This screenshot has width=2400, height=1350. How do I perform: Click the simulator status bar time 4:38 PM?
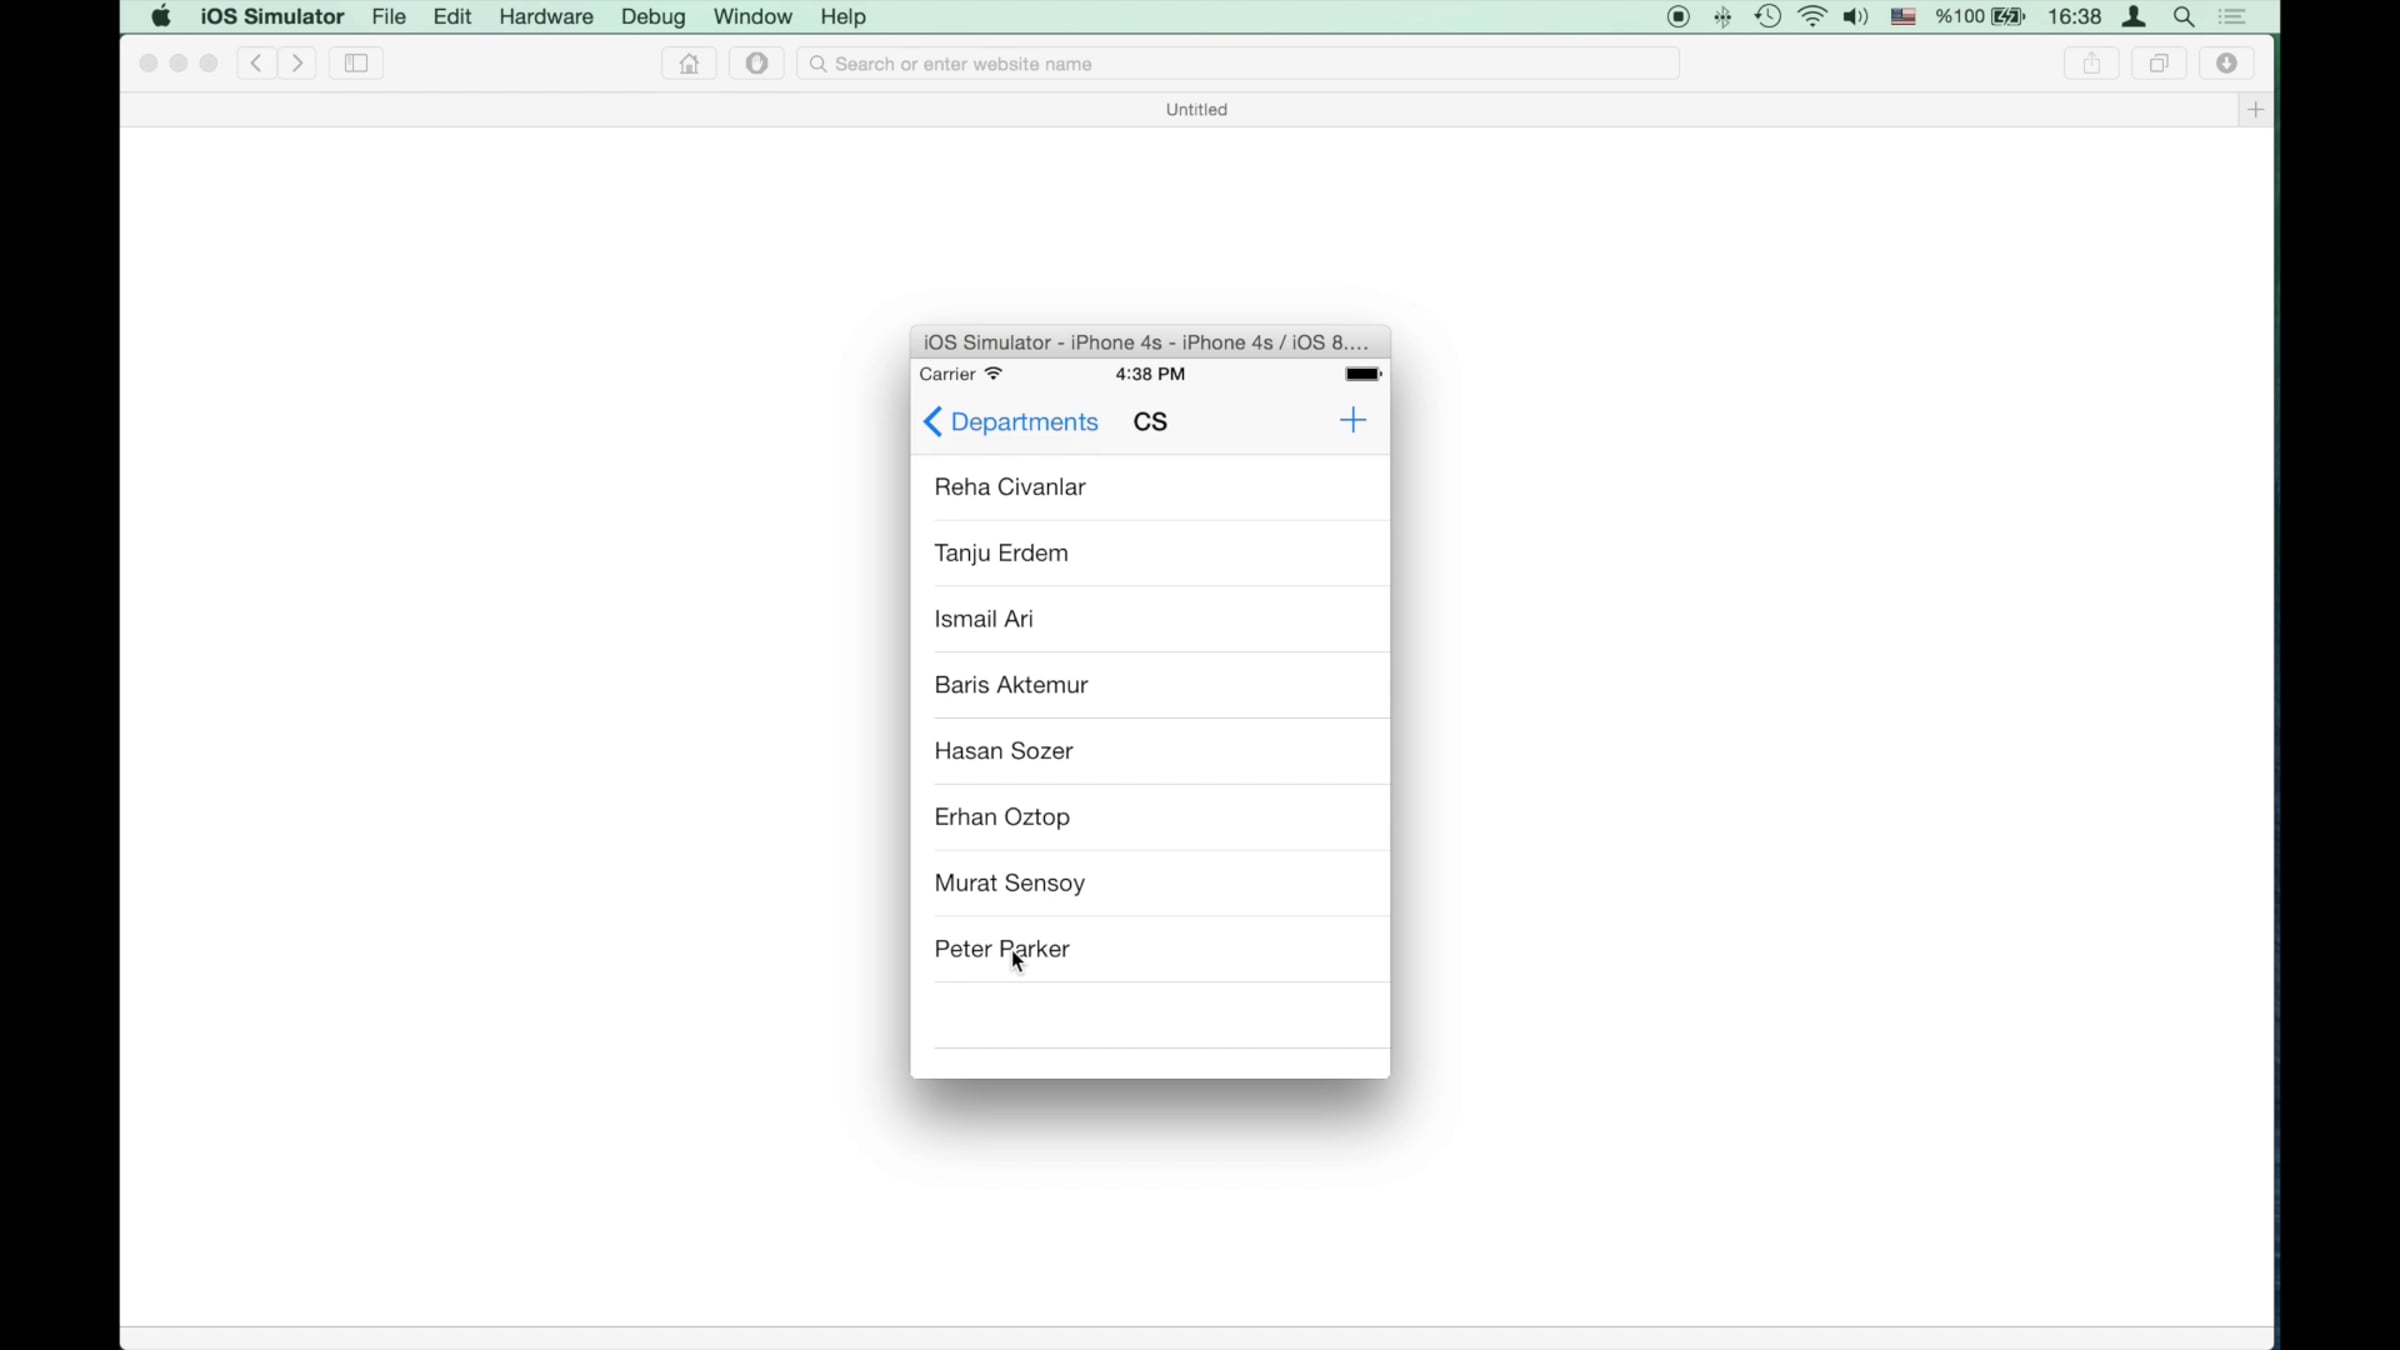tap(1150, 374)
